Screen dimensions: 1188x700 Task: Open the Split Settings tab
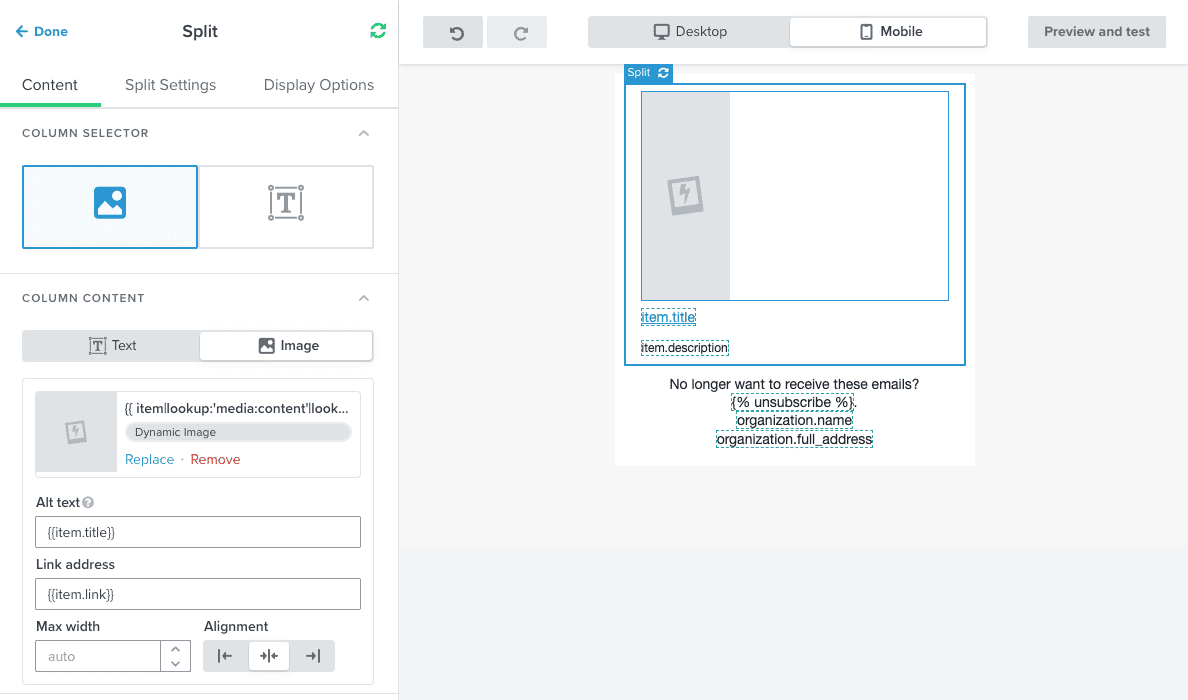[170, 85]
